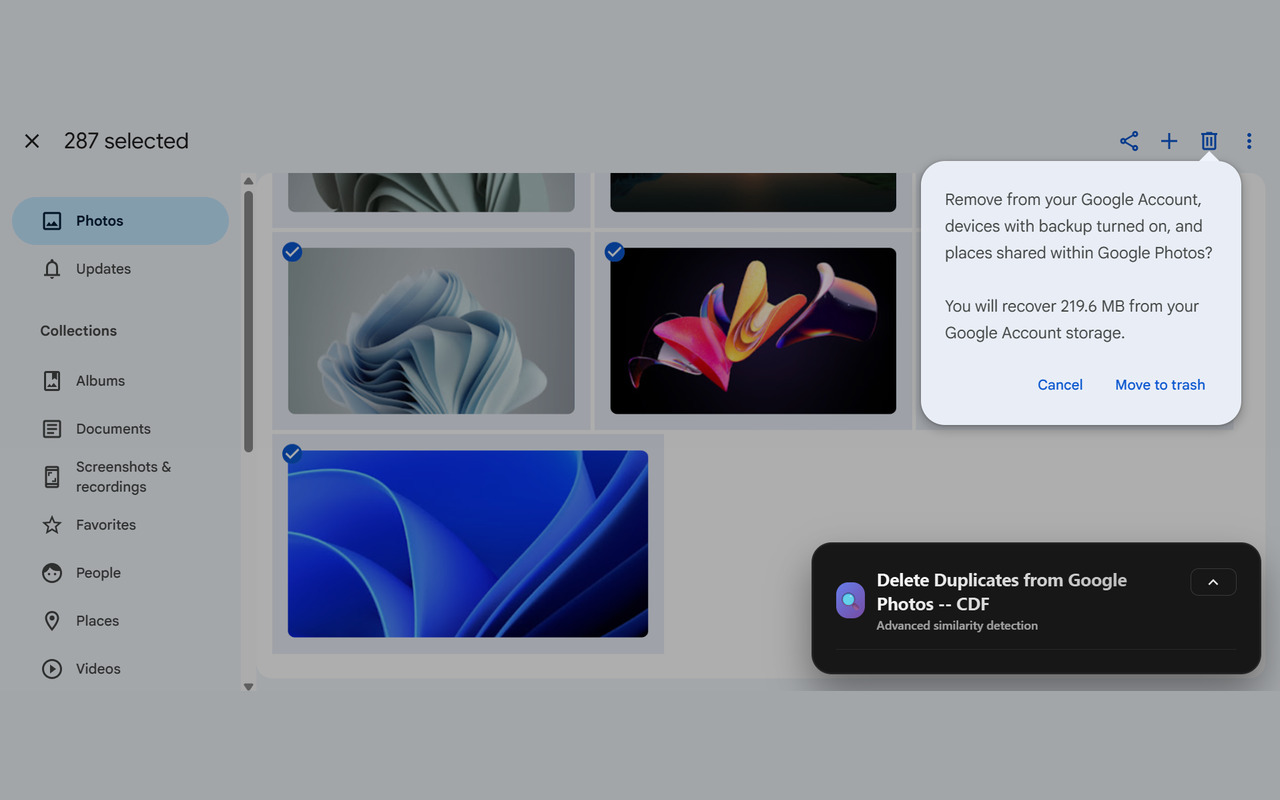Image resolution: width=1280 pixels, height=800 pixels.
Task: Clear selection with the X icon
Action: (32, 141)
